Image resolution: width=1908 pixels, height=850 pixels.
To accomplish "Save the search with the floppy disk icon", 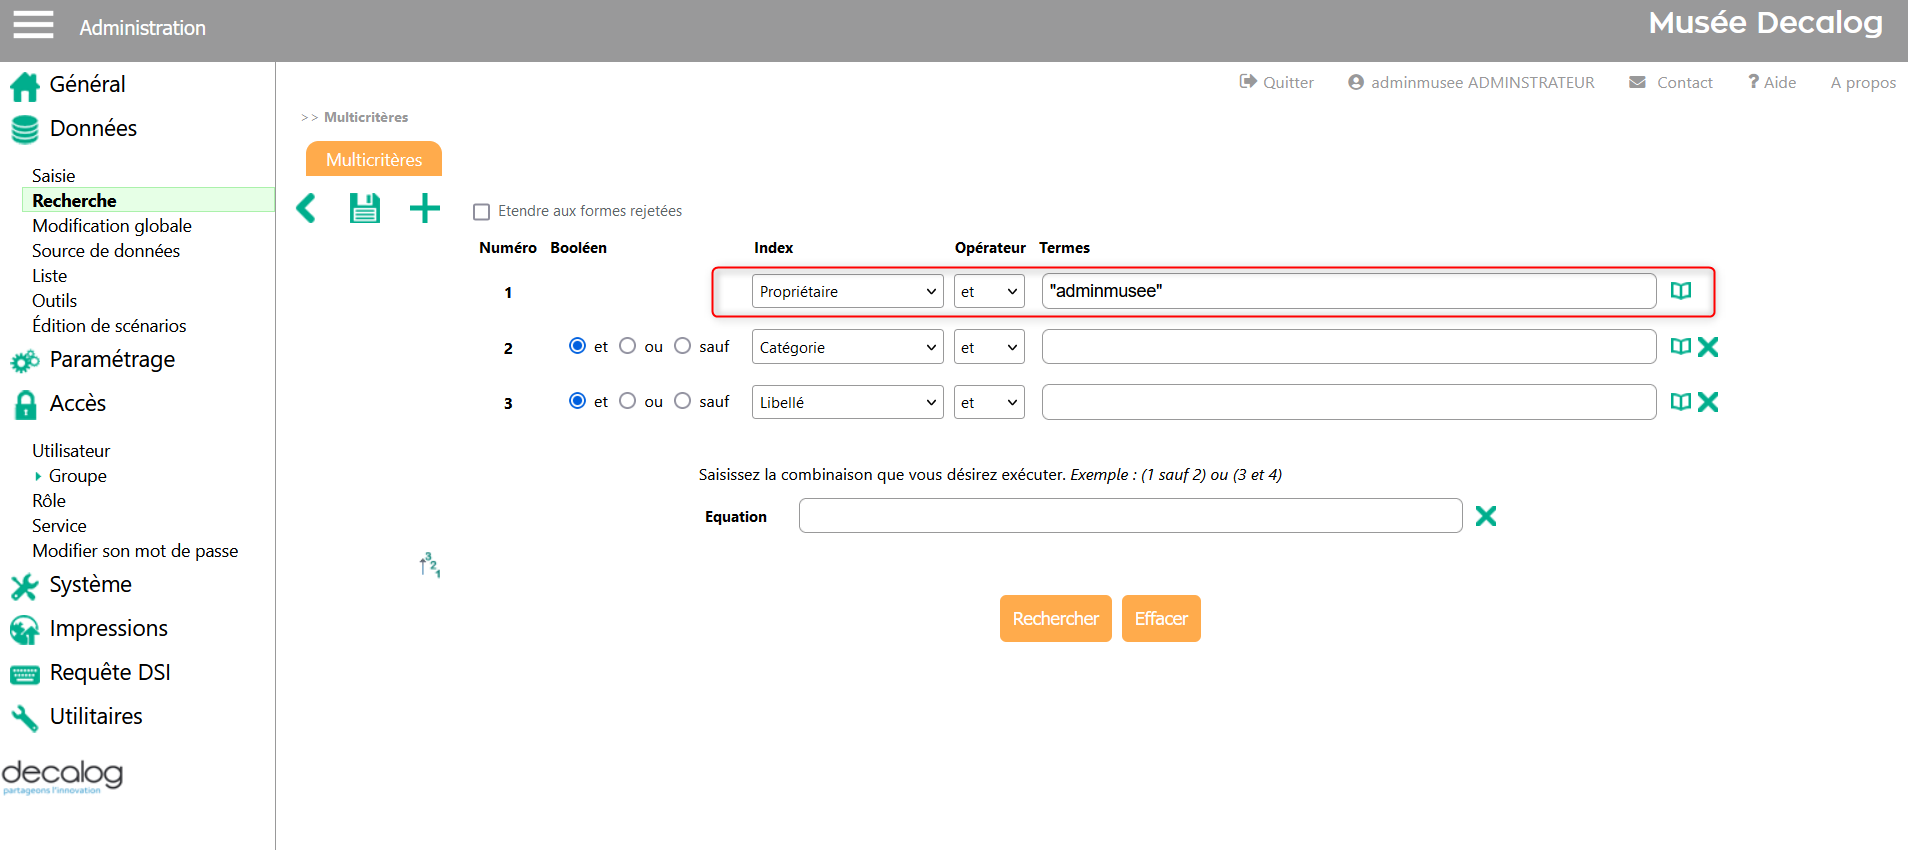I will click(x=365, y=208).
